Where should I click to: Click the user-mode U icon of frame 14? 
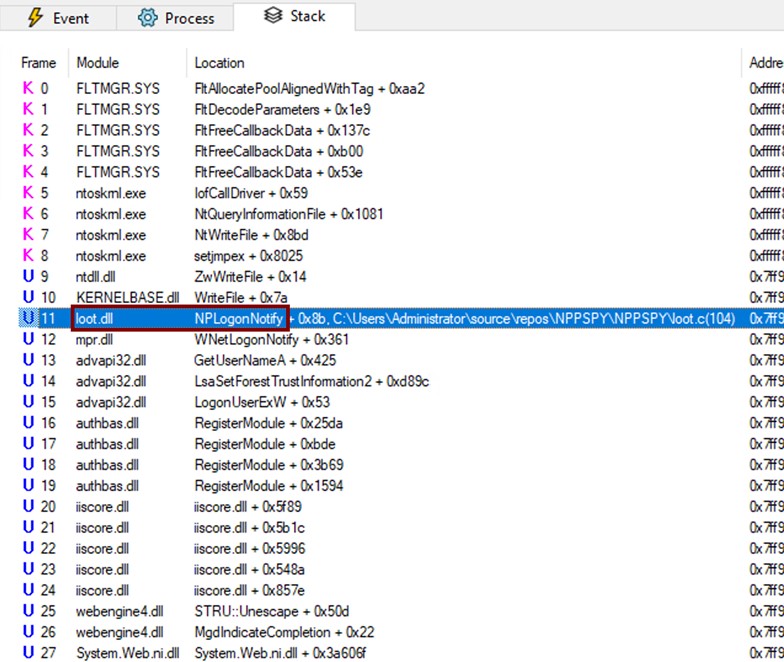point(28,381)
